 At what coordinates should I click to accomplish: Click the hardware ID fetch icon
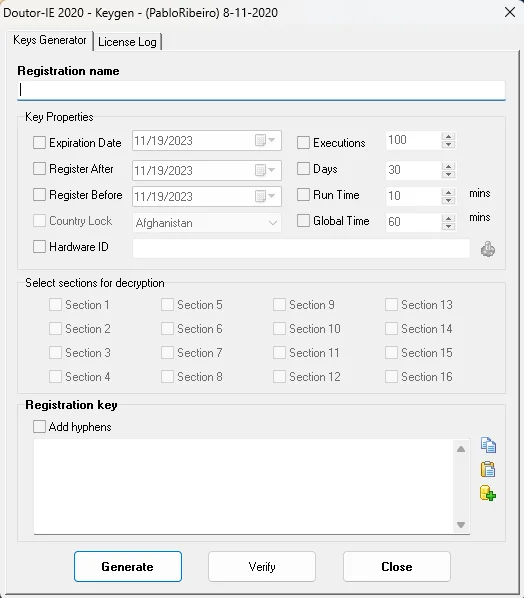(488, 249)
